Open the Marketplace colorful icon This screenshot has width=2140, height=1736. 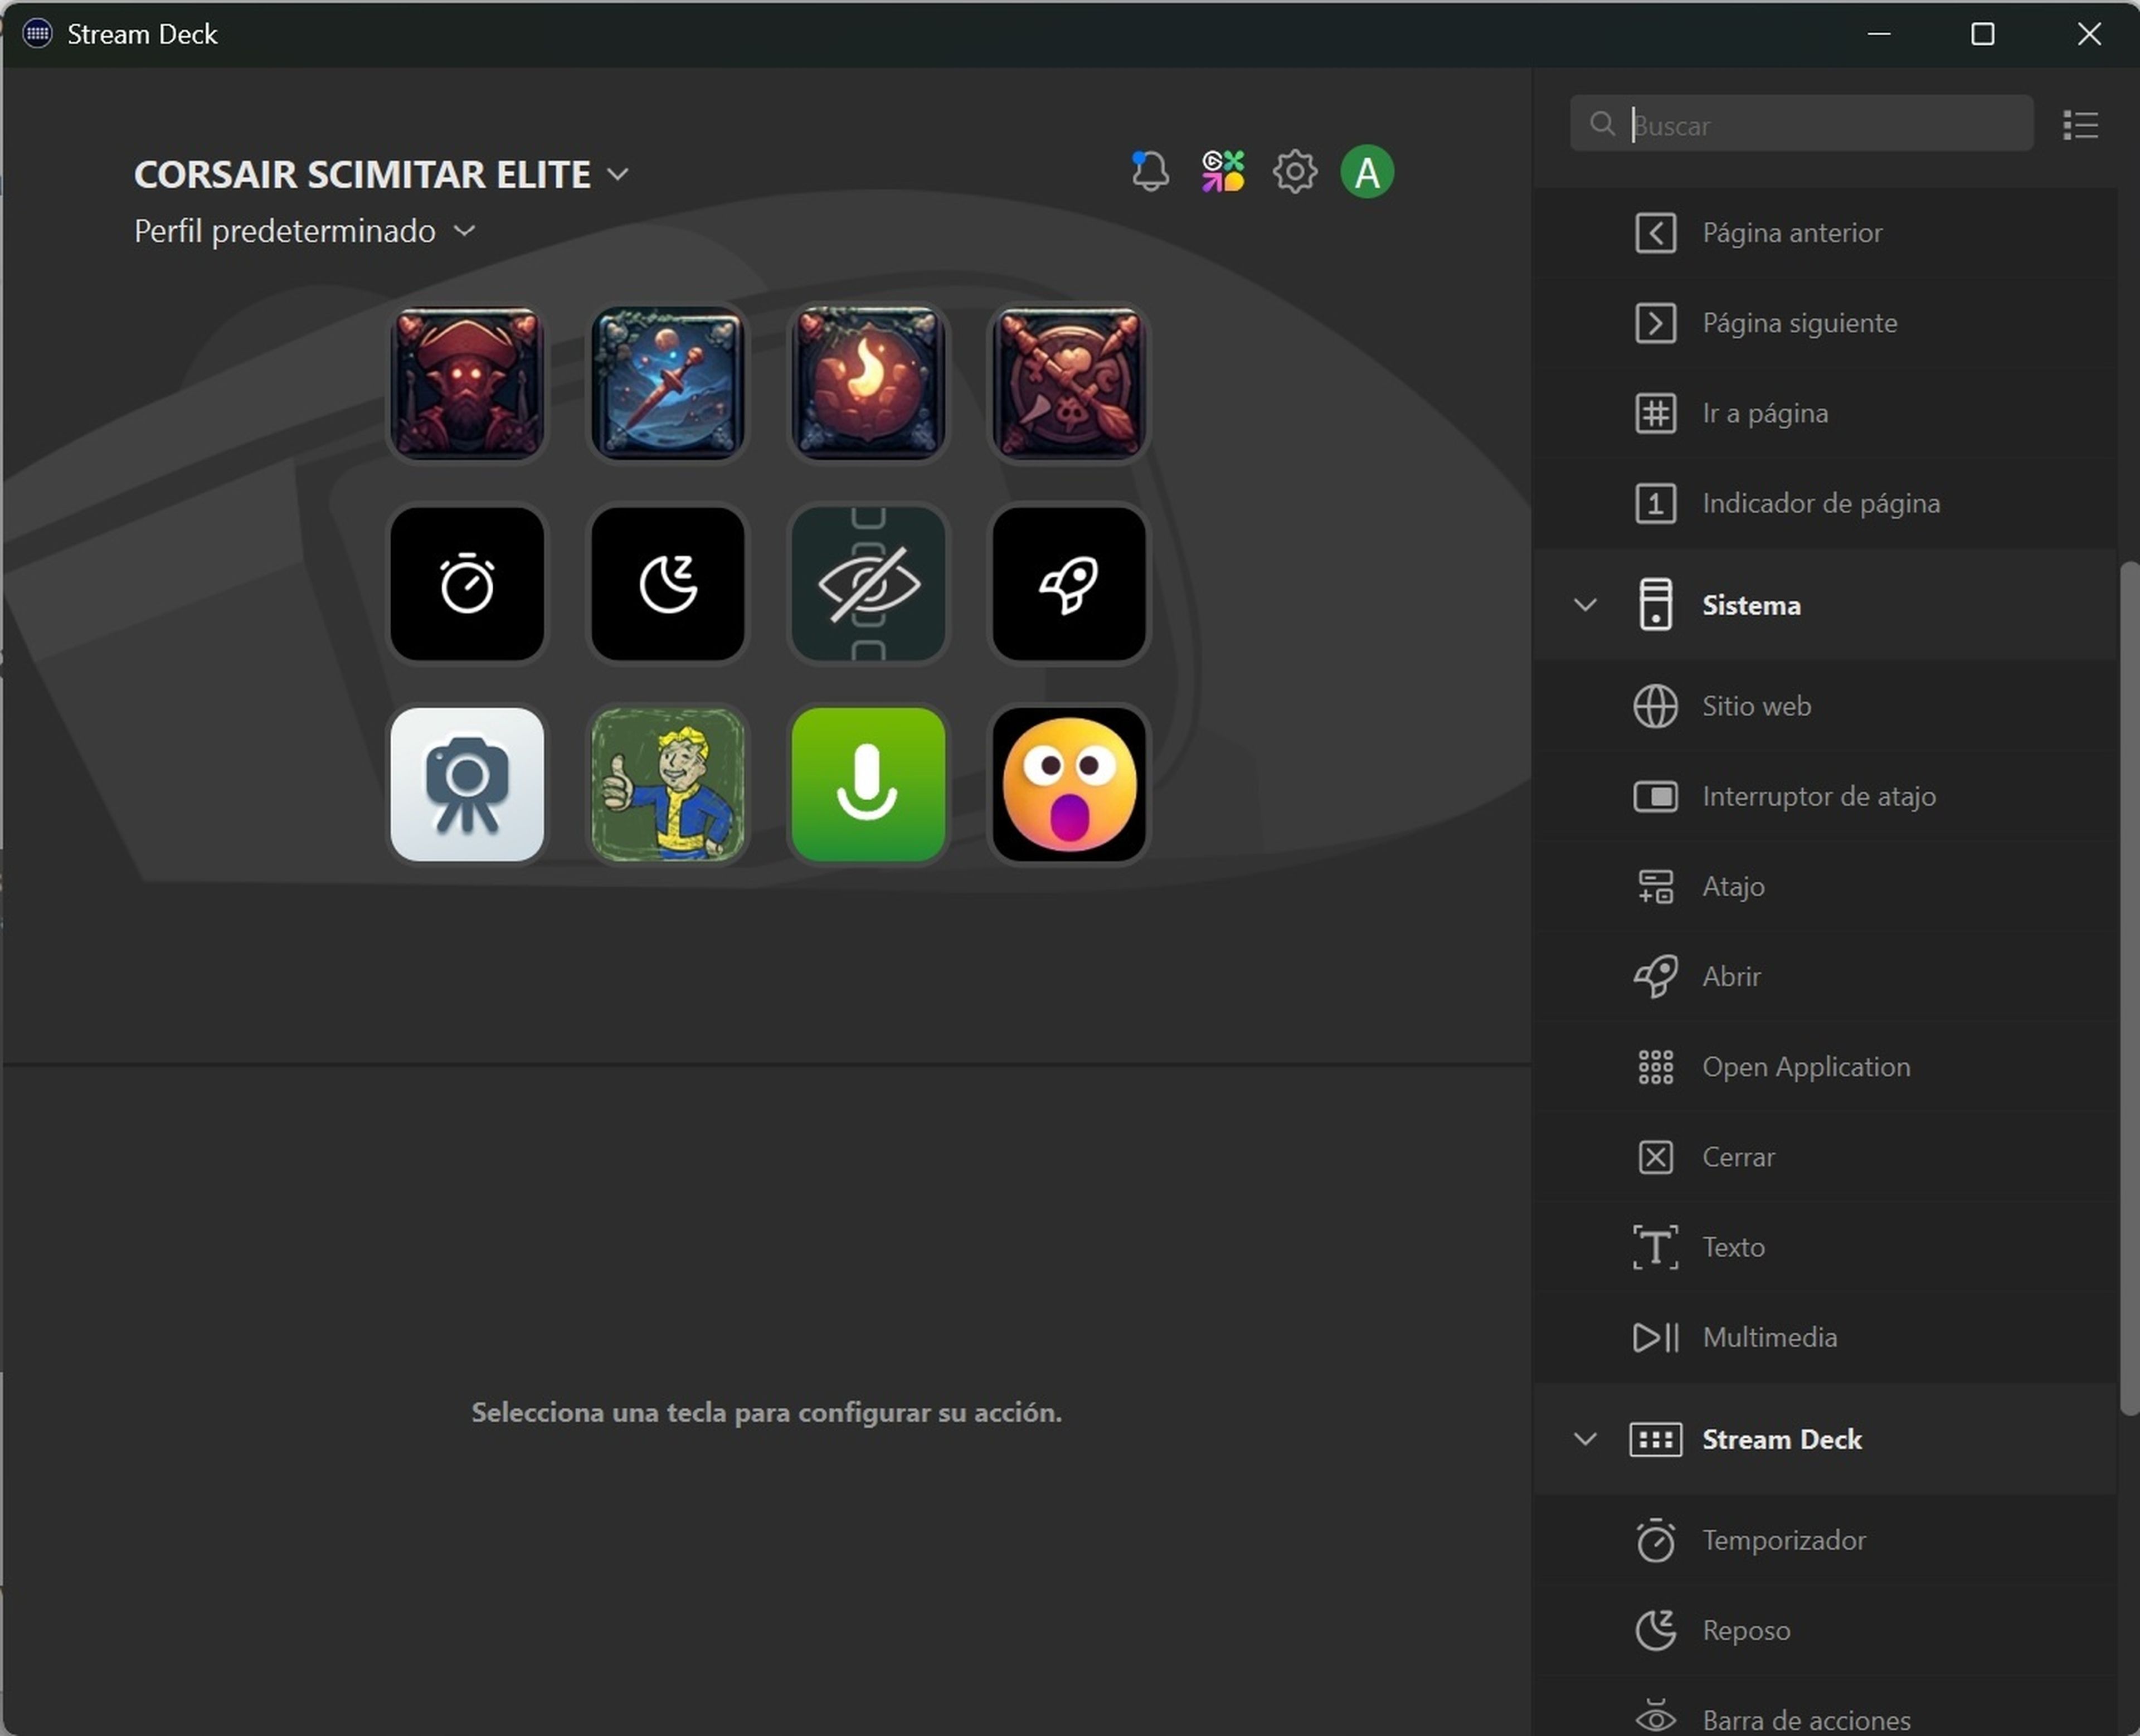click(x=1222, y=172)
